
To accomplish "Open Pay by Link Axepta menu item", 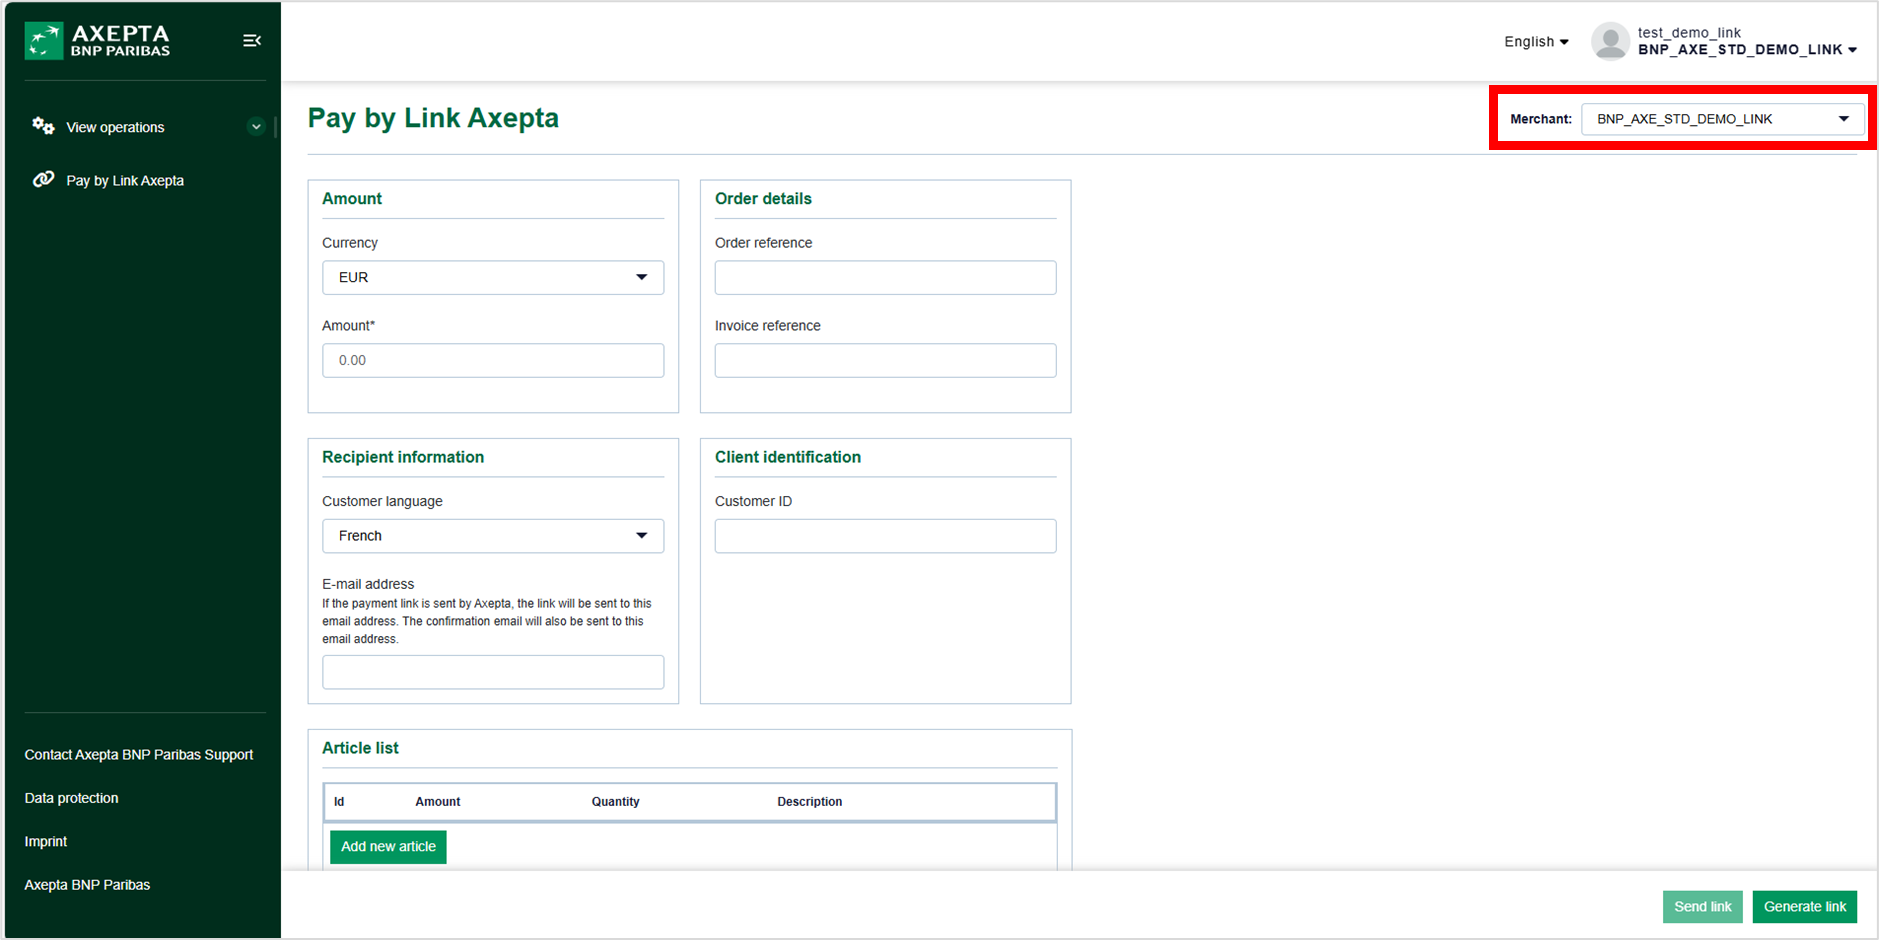I will coord(125,181).
